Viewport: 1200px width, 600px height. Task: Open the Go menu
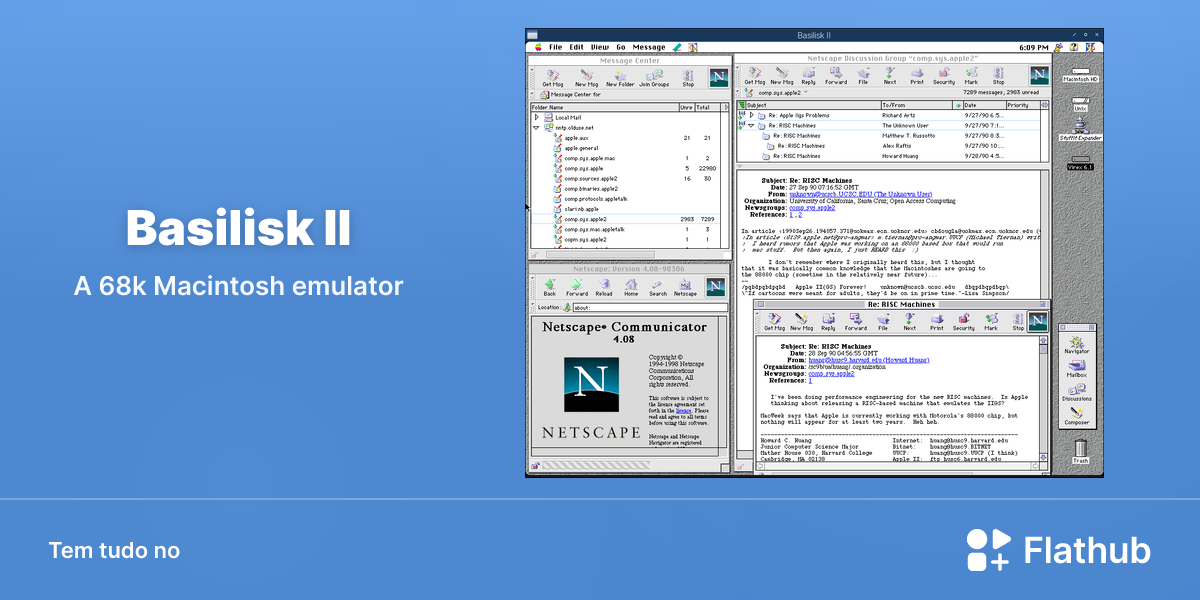(621, 47)
